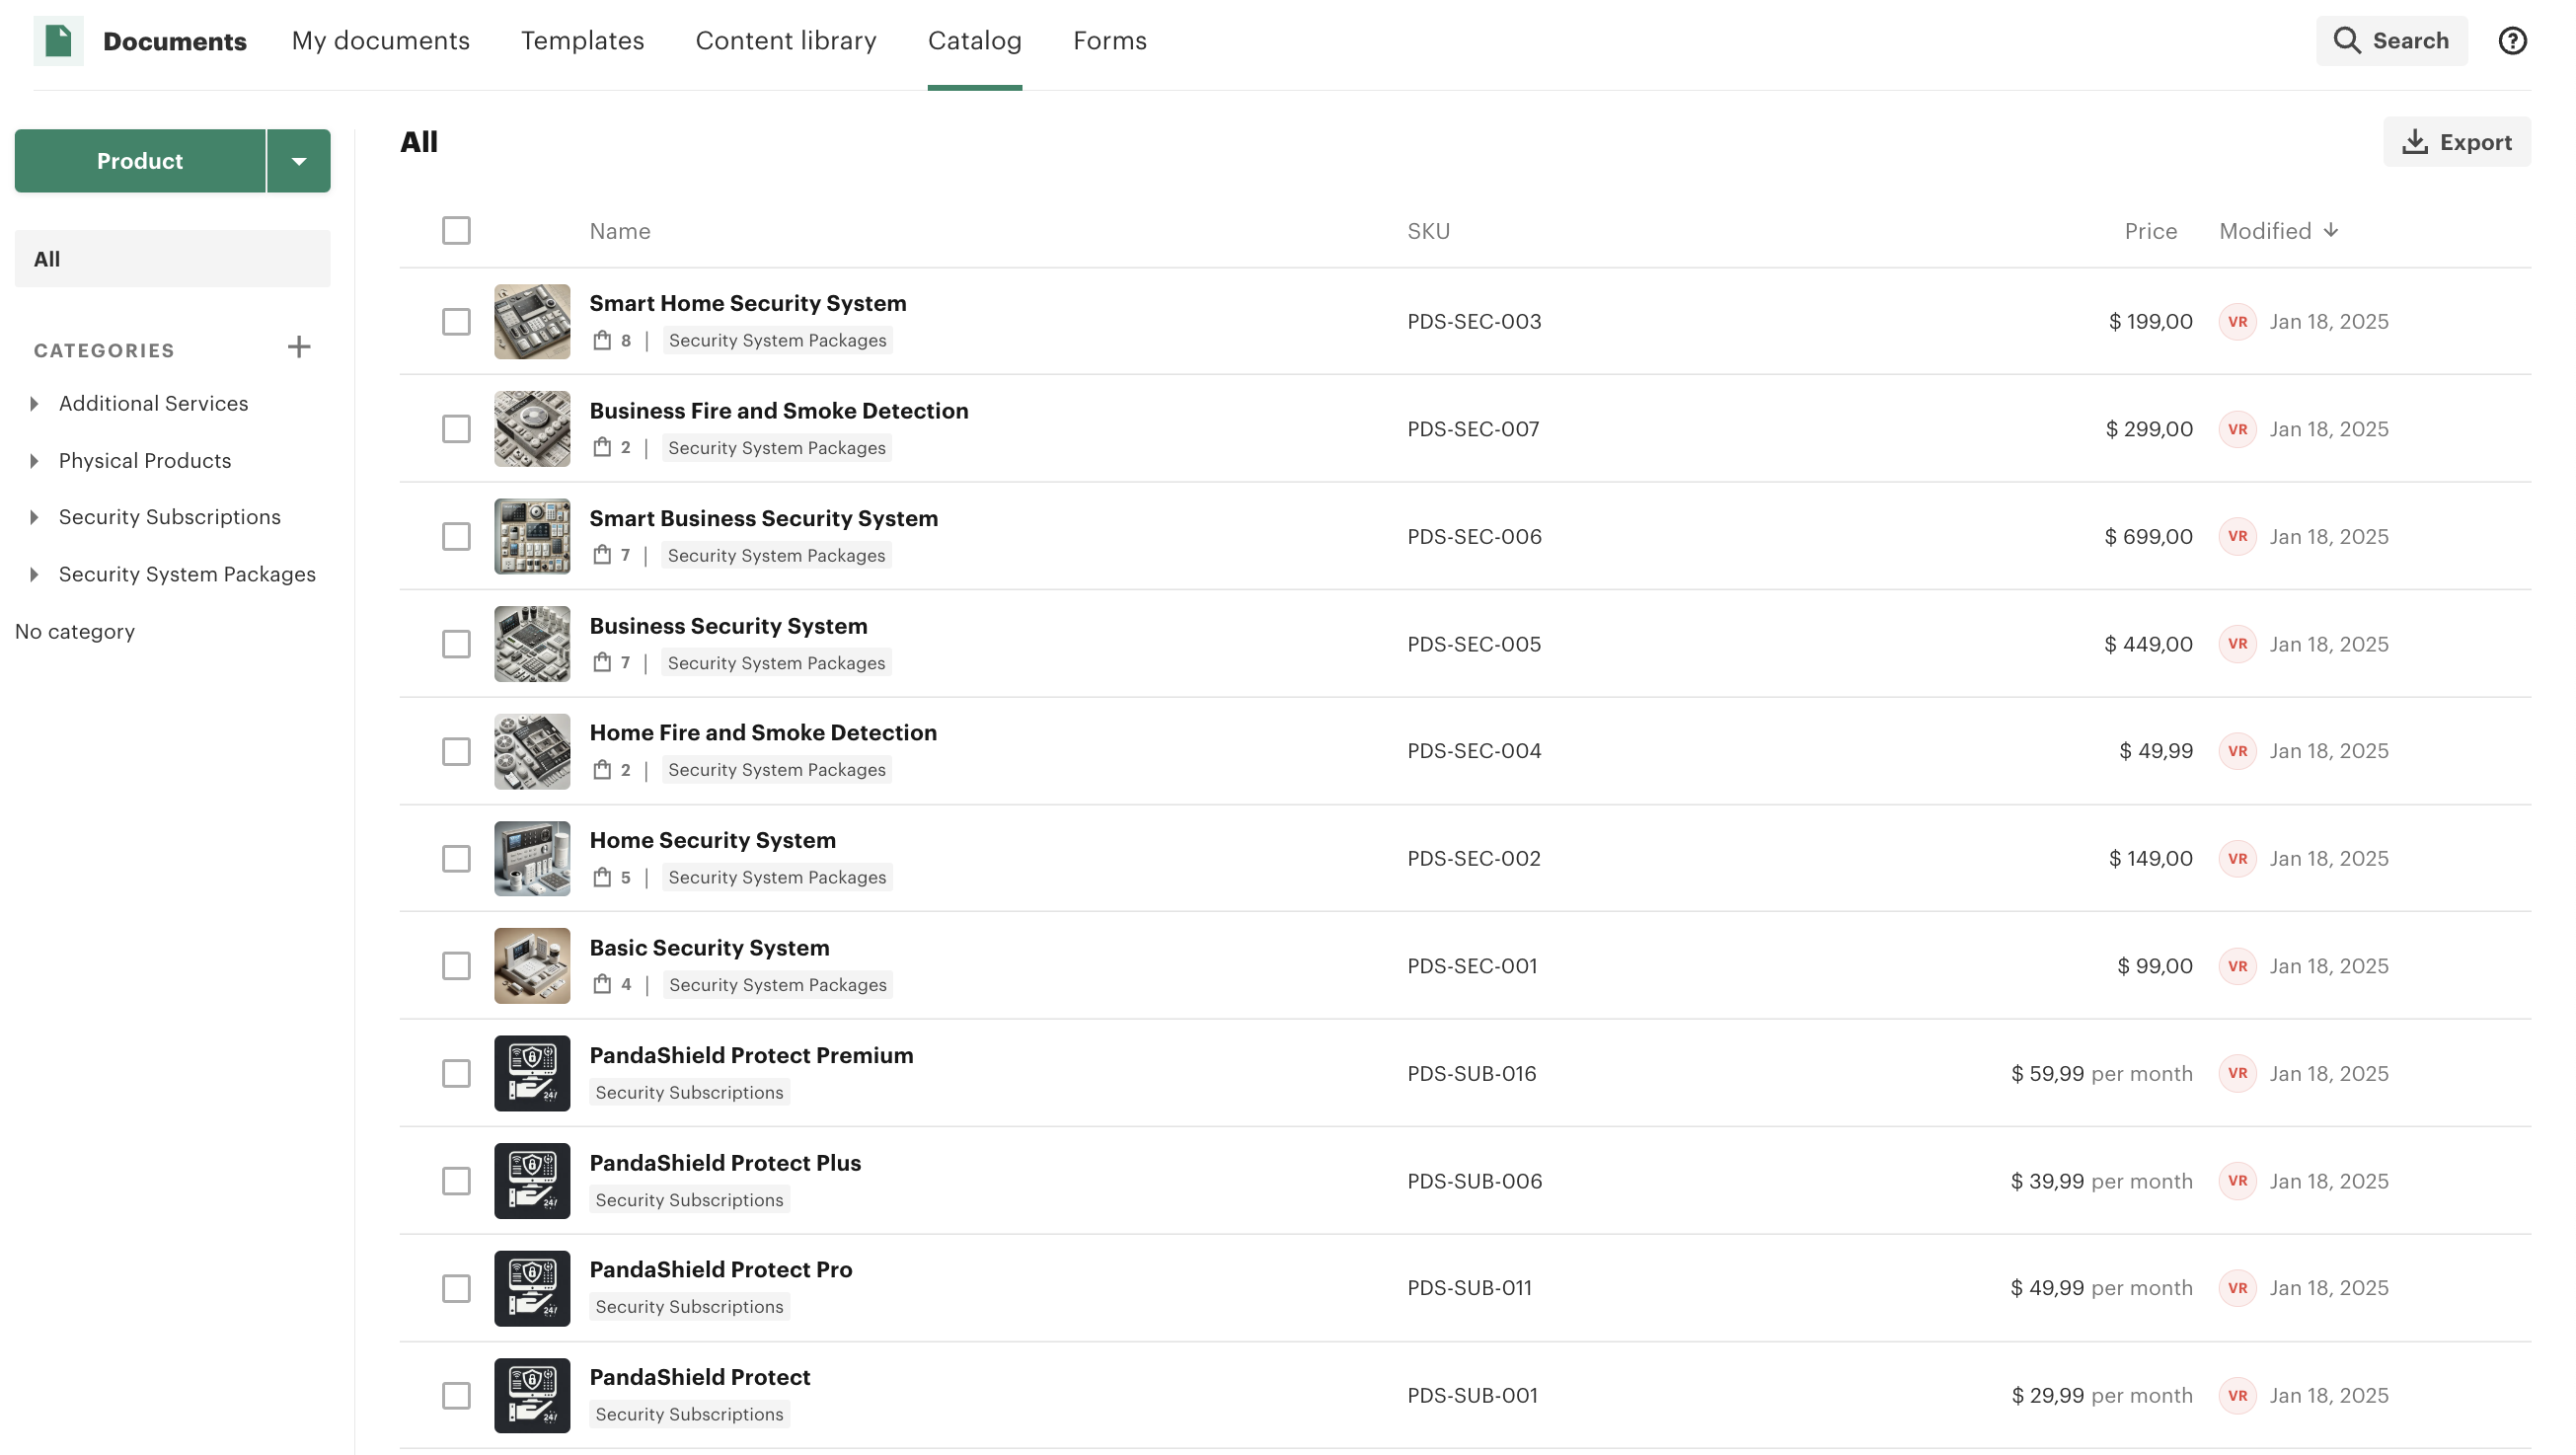This screenshot has height=1455, width=2576.
Task: Click the green Product button
Action: 140,161
